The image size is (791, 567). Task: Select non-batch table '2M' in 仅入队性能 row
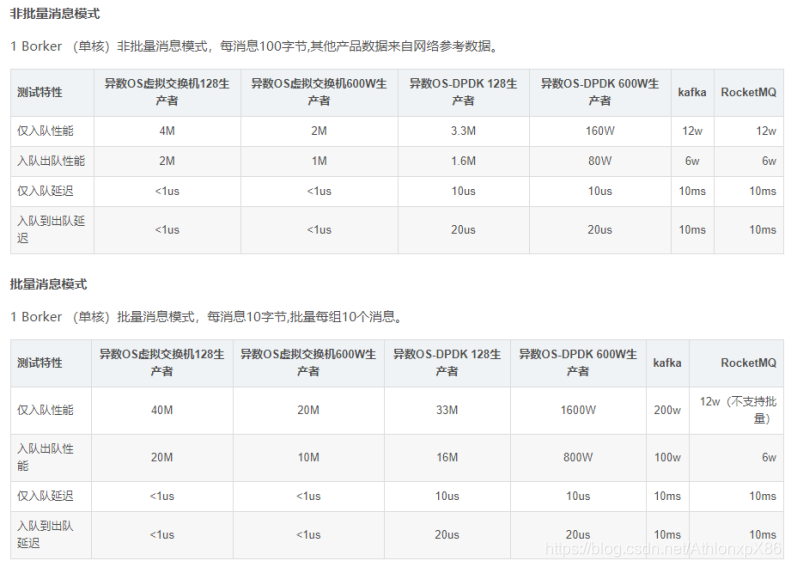(x=319, y=131)
